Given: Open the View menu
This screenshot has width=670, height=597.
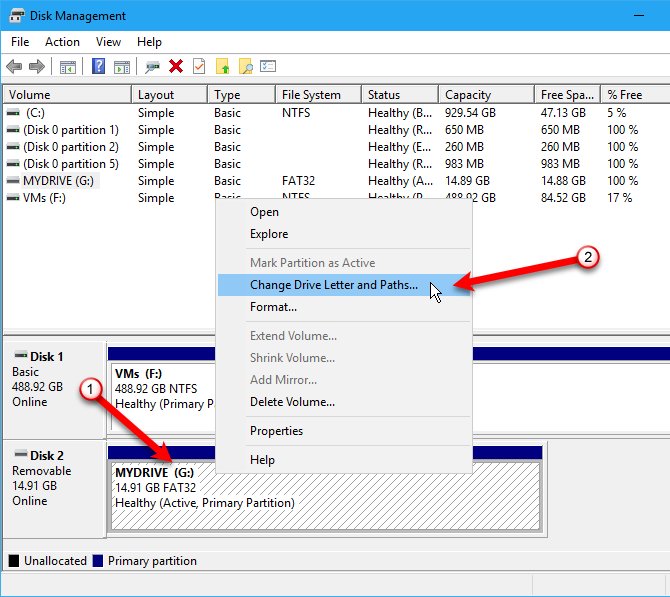Looking at the screenshot, I should click(108, 42).
